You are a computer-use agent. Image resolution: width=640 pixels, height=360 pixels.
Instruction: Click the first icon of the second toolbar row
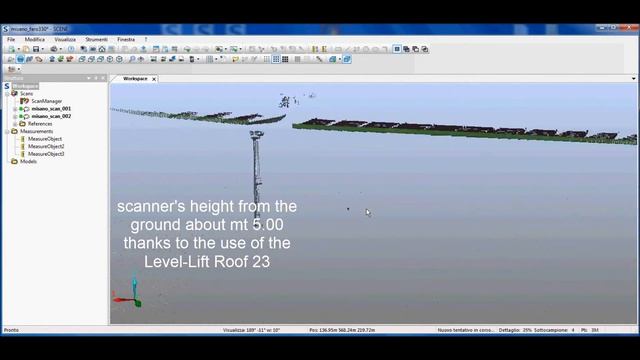11,59
